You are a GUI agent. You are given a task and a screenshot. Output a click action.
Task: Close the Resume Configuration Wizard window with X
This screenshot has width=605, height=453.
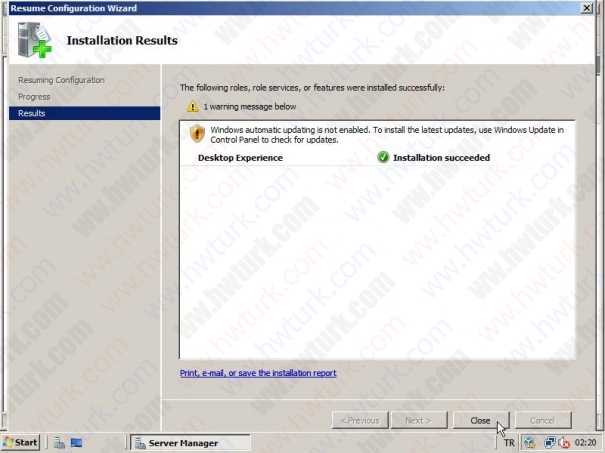(587, 8)
